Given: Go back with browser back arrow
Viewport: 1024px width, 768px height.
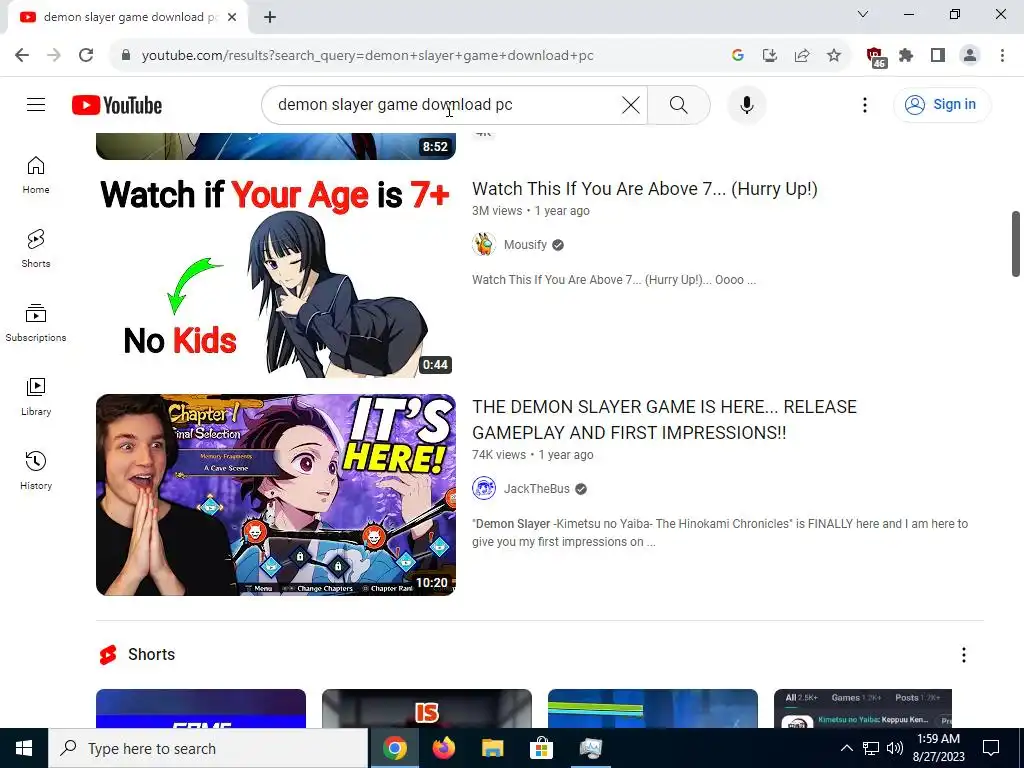Looking at the screenshot, I should coord(22,55).
